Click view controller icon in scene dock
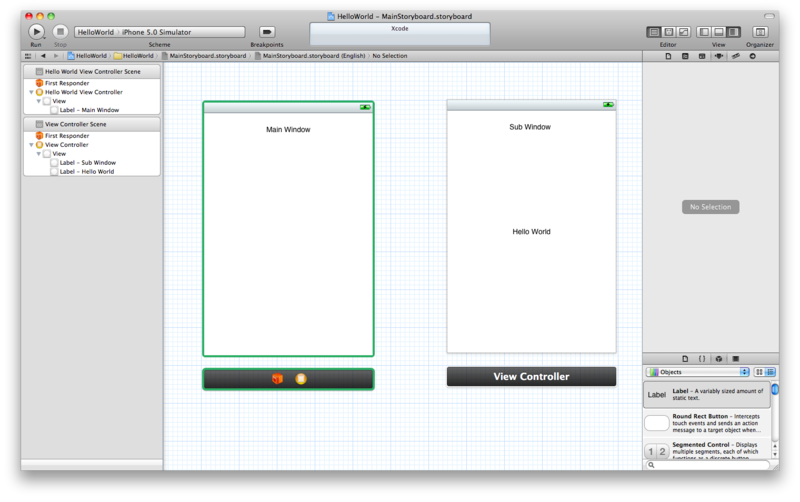The width and height of the screenshot is (800, 502). [301, 379]
